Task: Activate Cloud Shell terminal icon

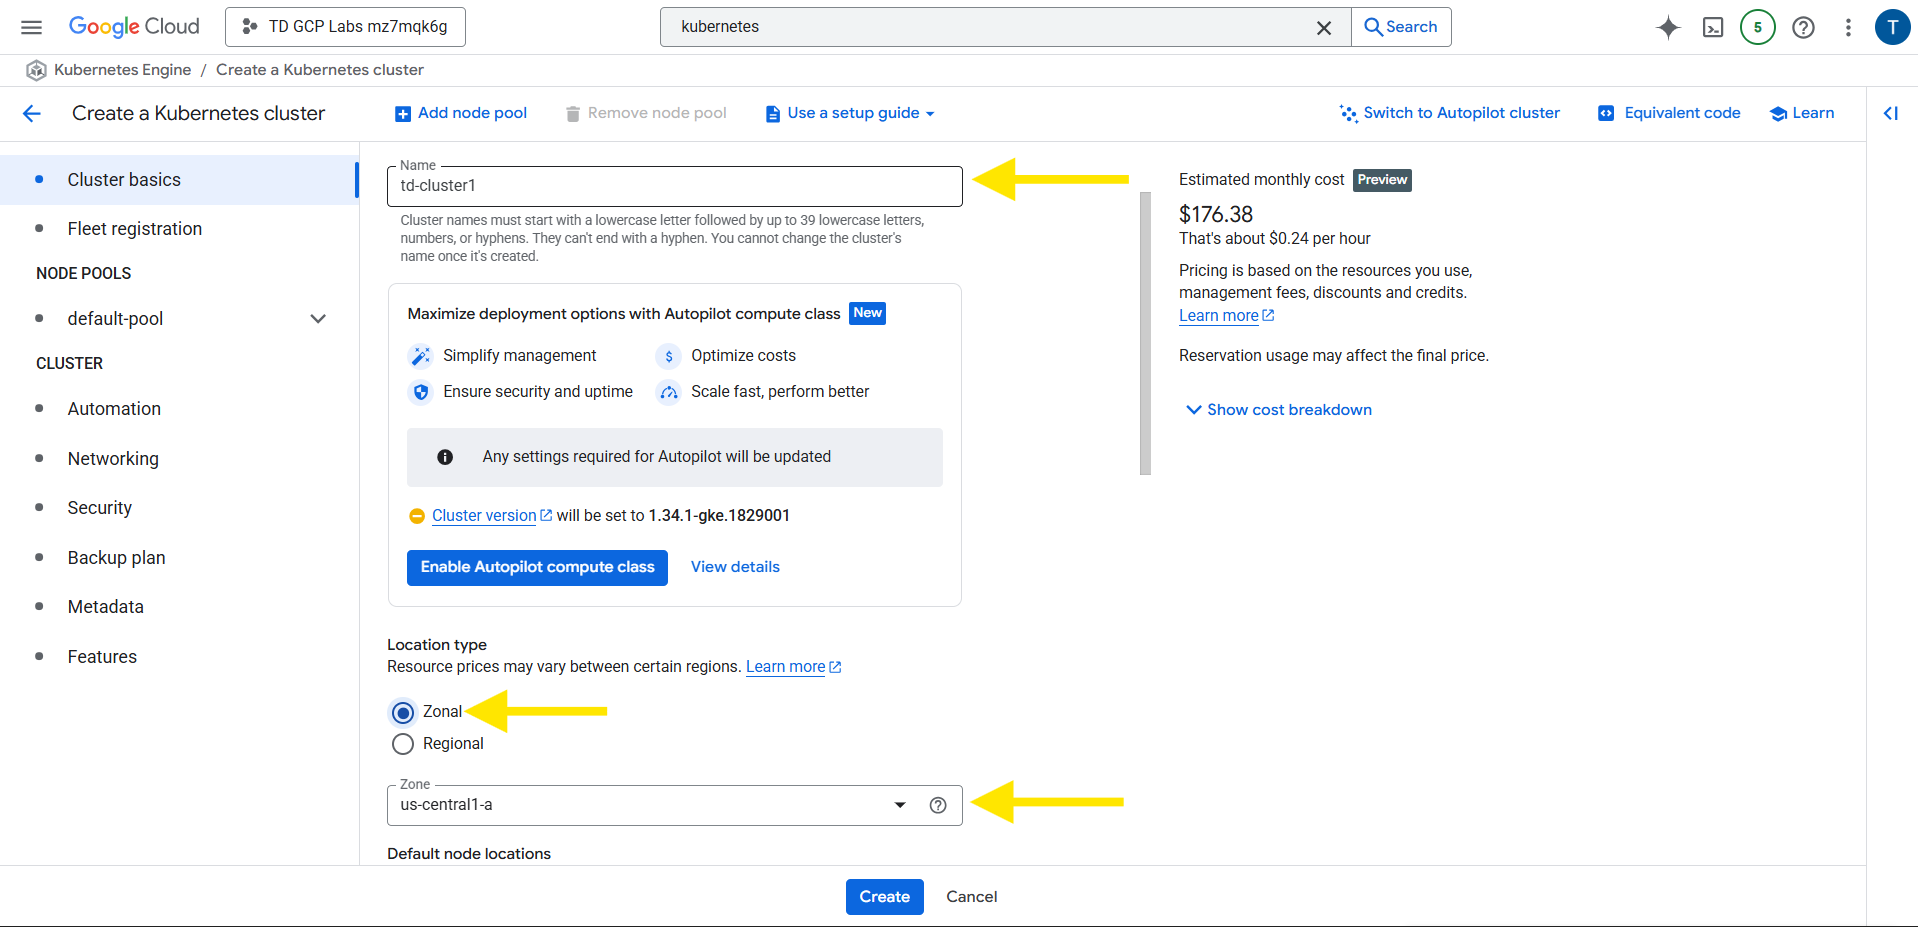Action: [1713, 27]
